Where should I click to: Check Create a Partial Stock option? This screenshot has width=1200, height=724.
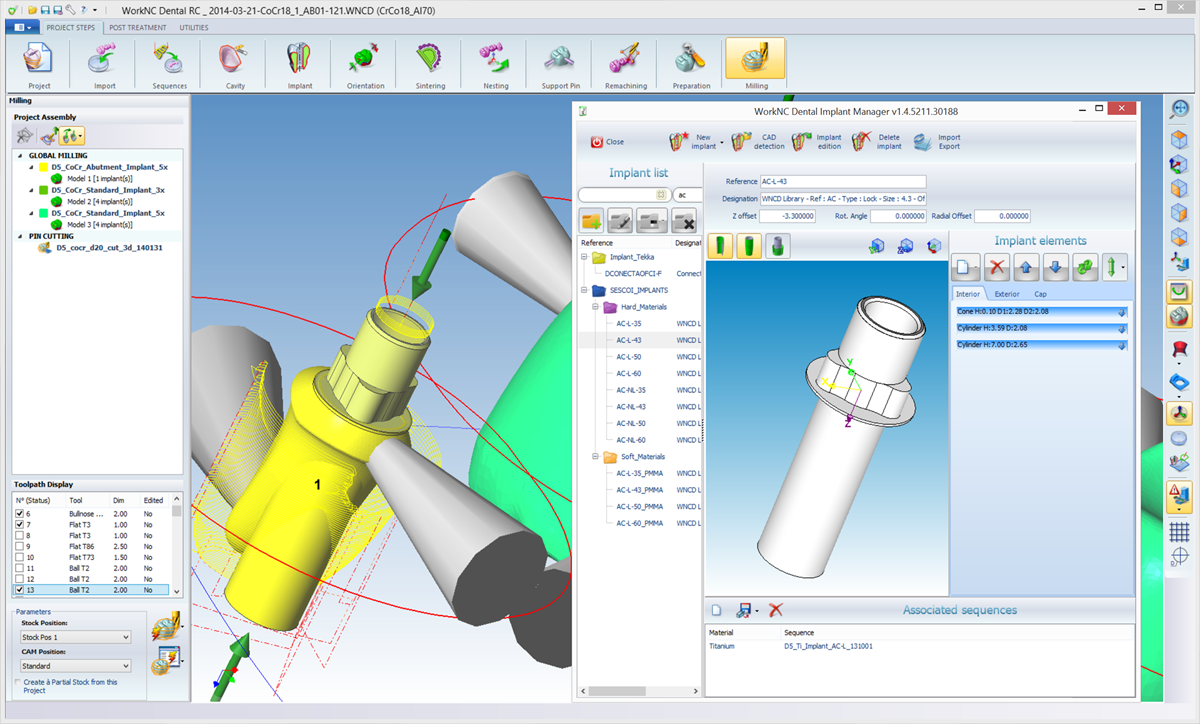point(17,682)
